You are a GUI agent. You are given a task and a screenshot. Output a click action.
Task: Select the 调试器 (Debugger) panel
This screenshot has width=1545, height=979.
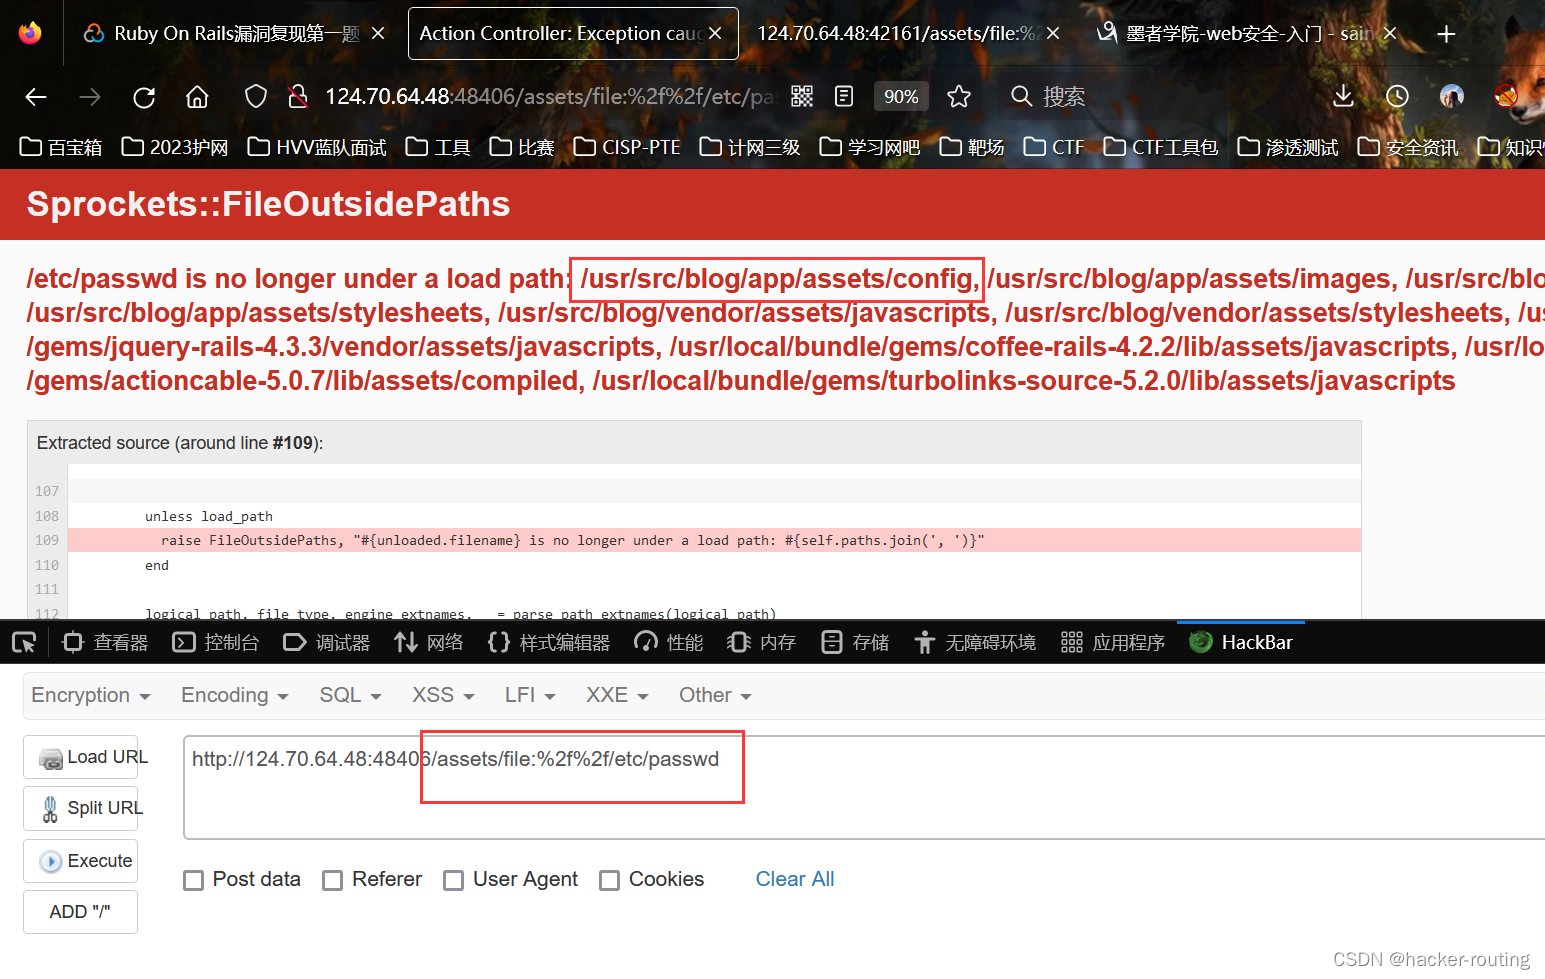click(326, 642)
